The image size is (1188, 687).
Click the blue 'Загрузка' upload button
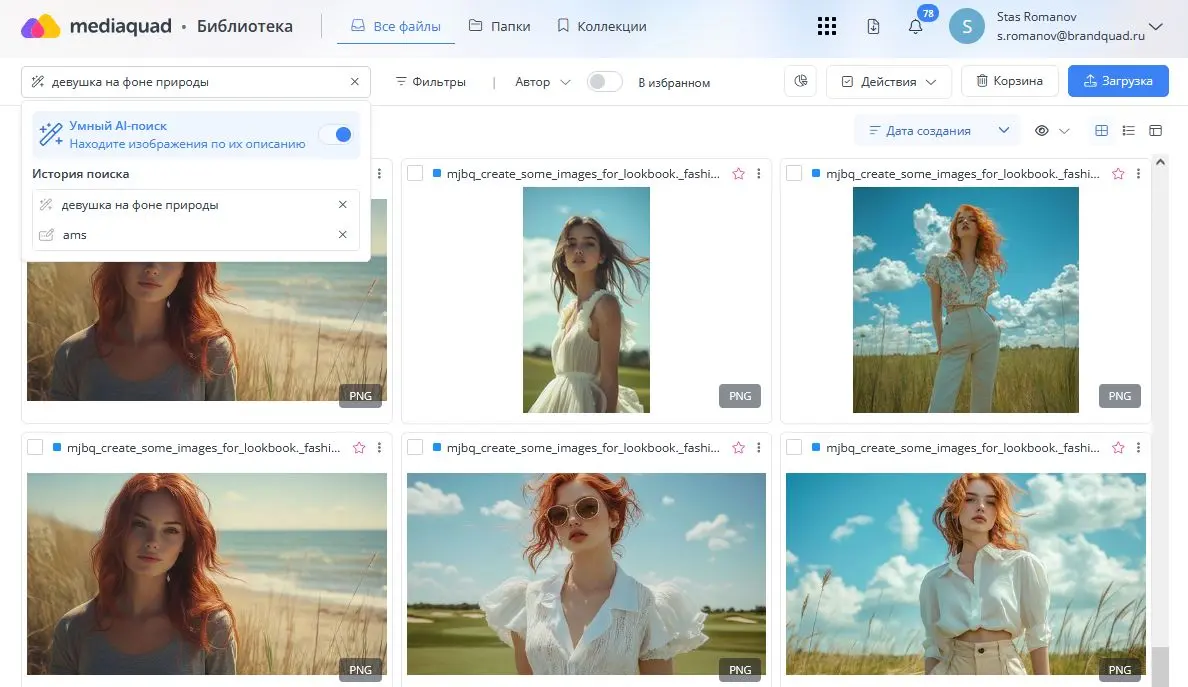click(1118, 82)
